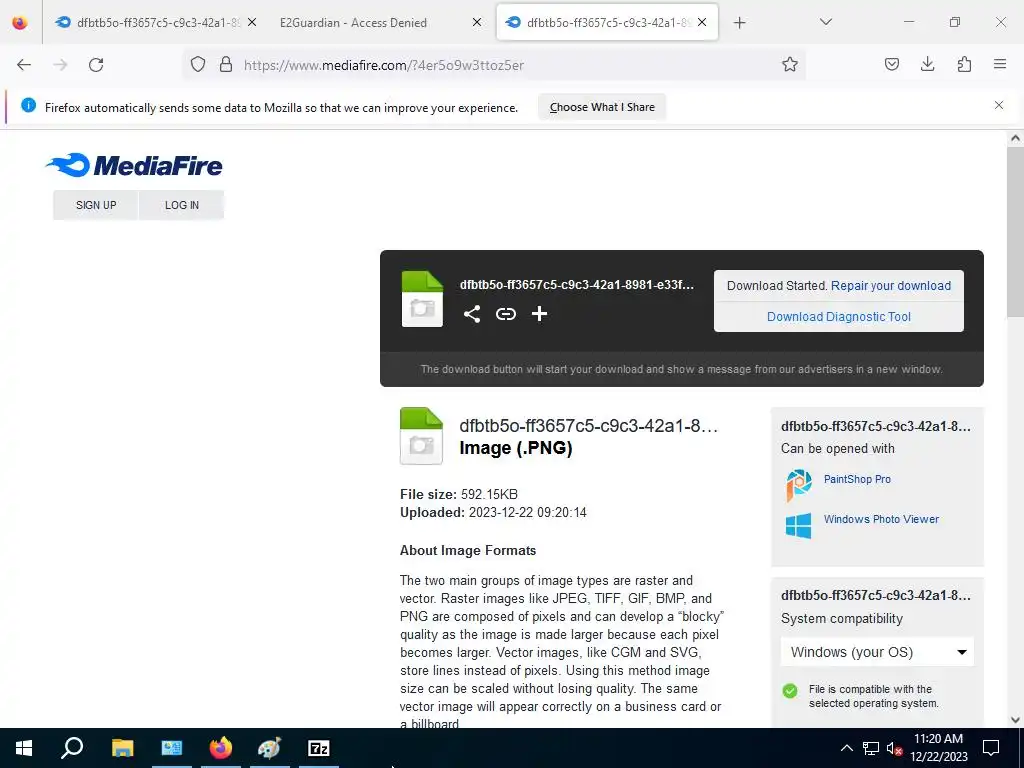Open the list all tabs chevron
Image resolution: width=1024 pixels, height=768 pixels.
point(825,22)
